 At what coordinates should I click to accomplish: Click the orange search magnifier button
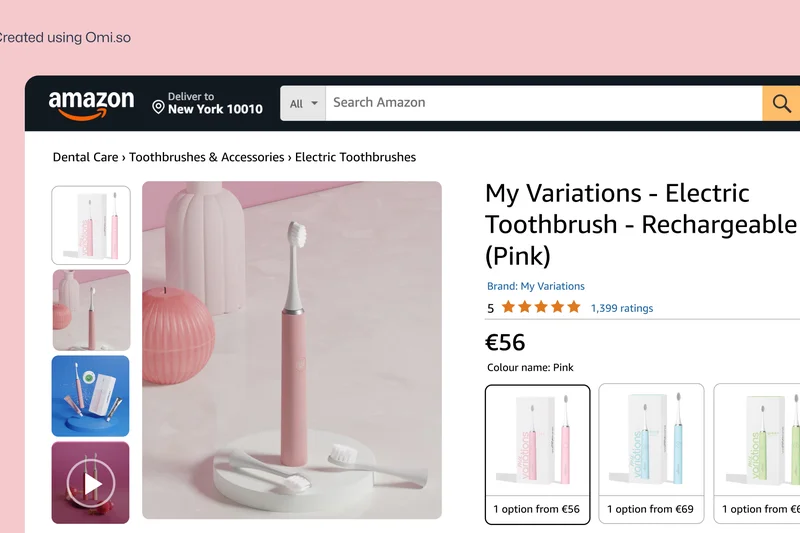[x=781, y=103]
